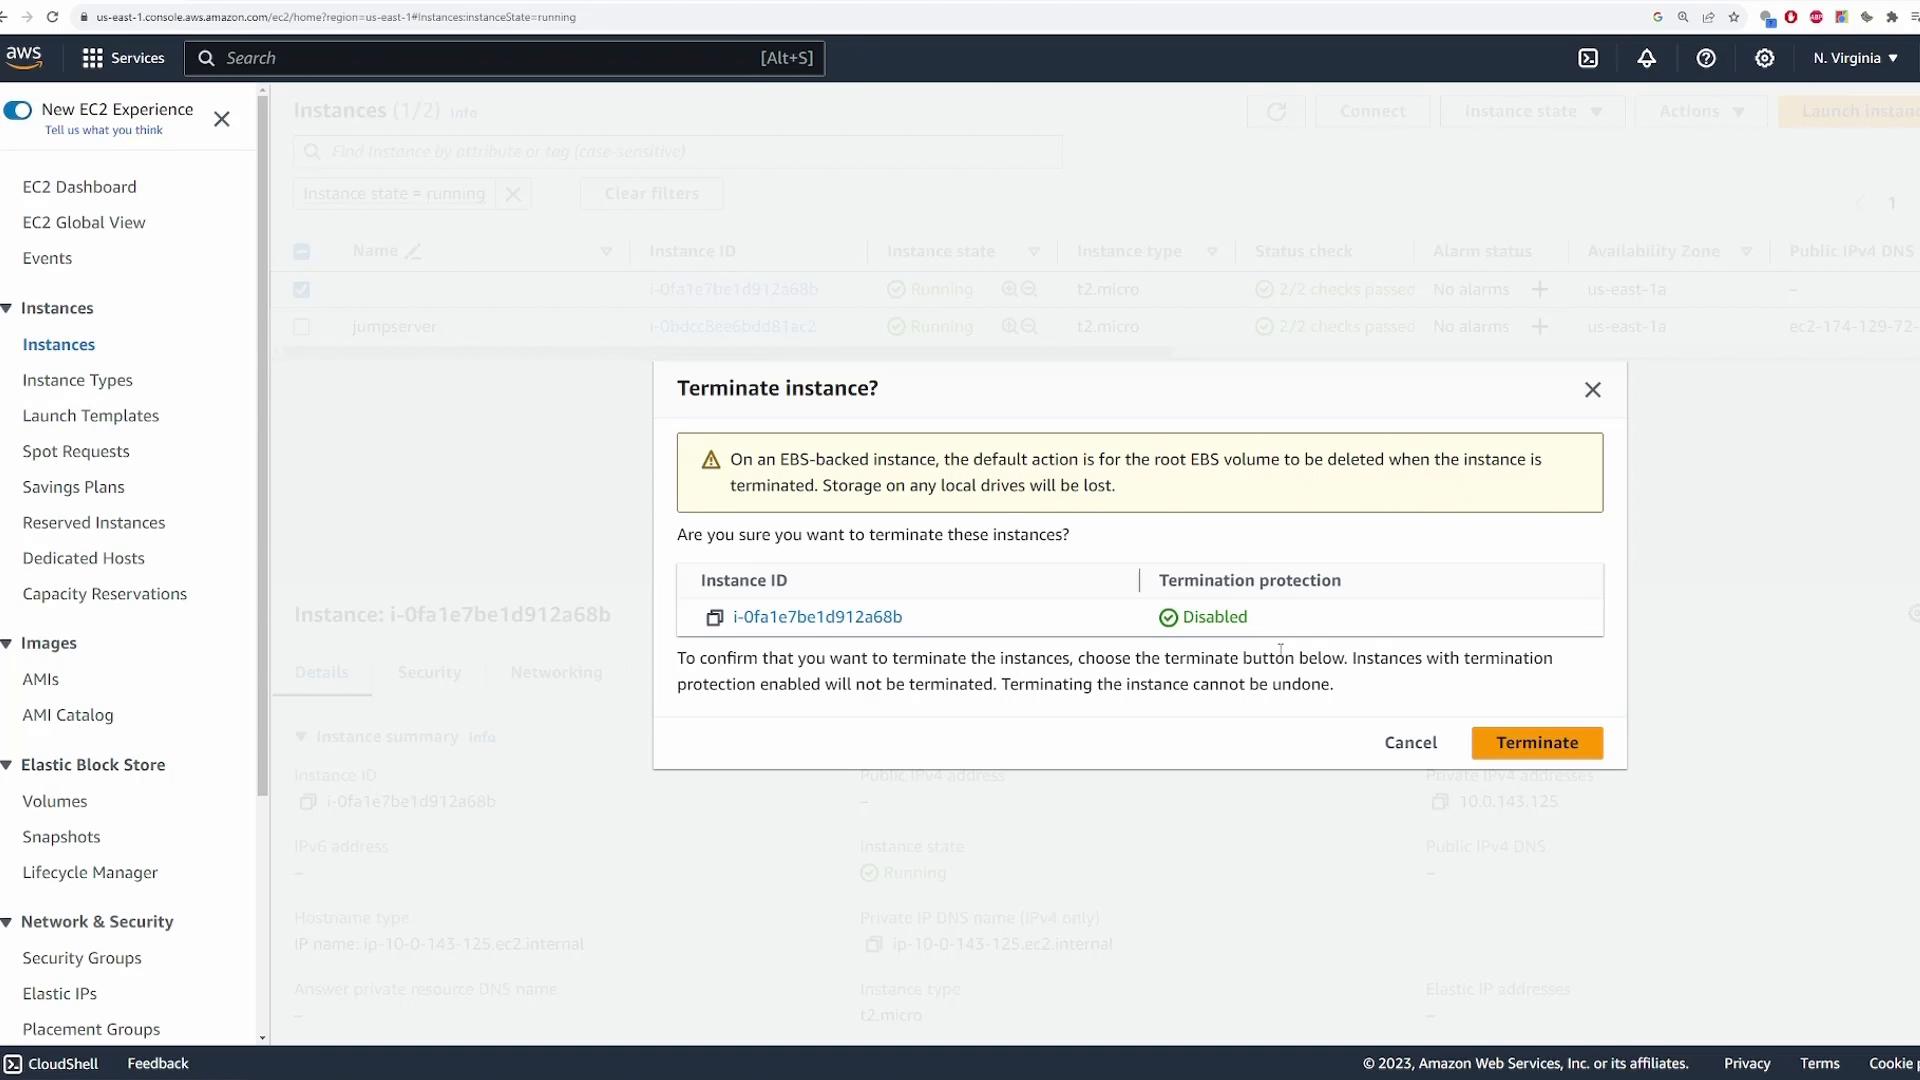
Task: Open Feedback in the footer
Action: pyautogui.click(x=157, y=1064)
